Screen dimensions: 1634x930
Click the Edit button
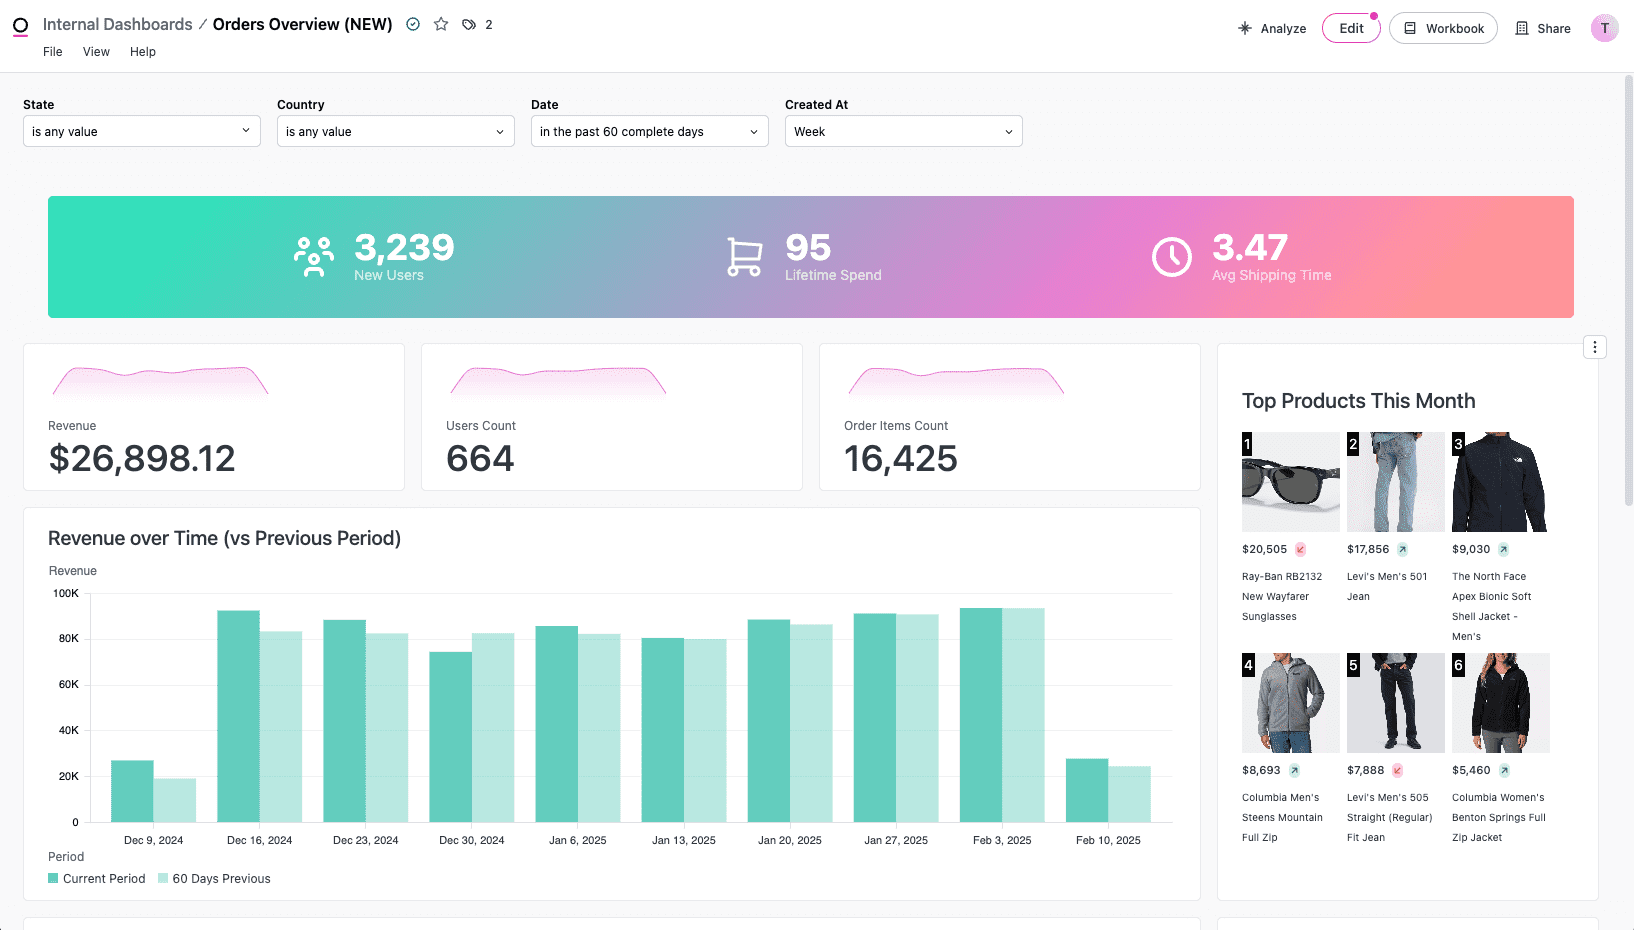1350,28
